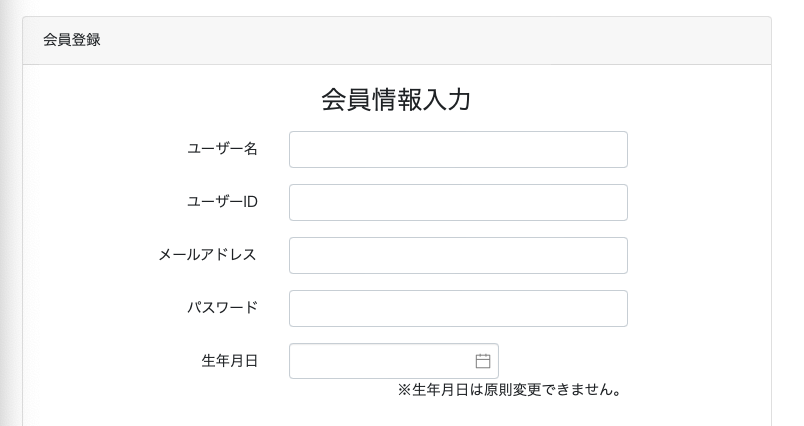Viewport: 804px width, 426px height.
Task: Focus the ユーザーID text box
Action: tap(458, 202)
